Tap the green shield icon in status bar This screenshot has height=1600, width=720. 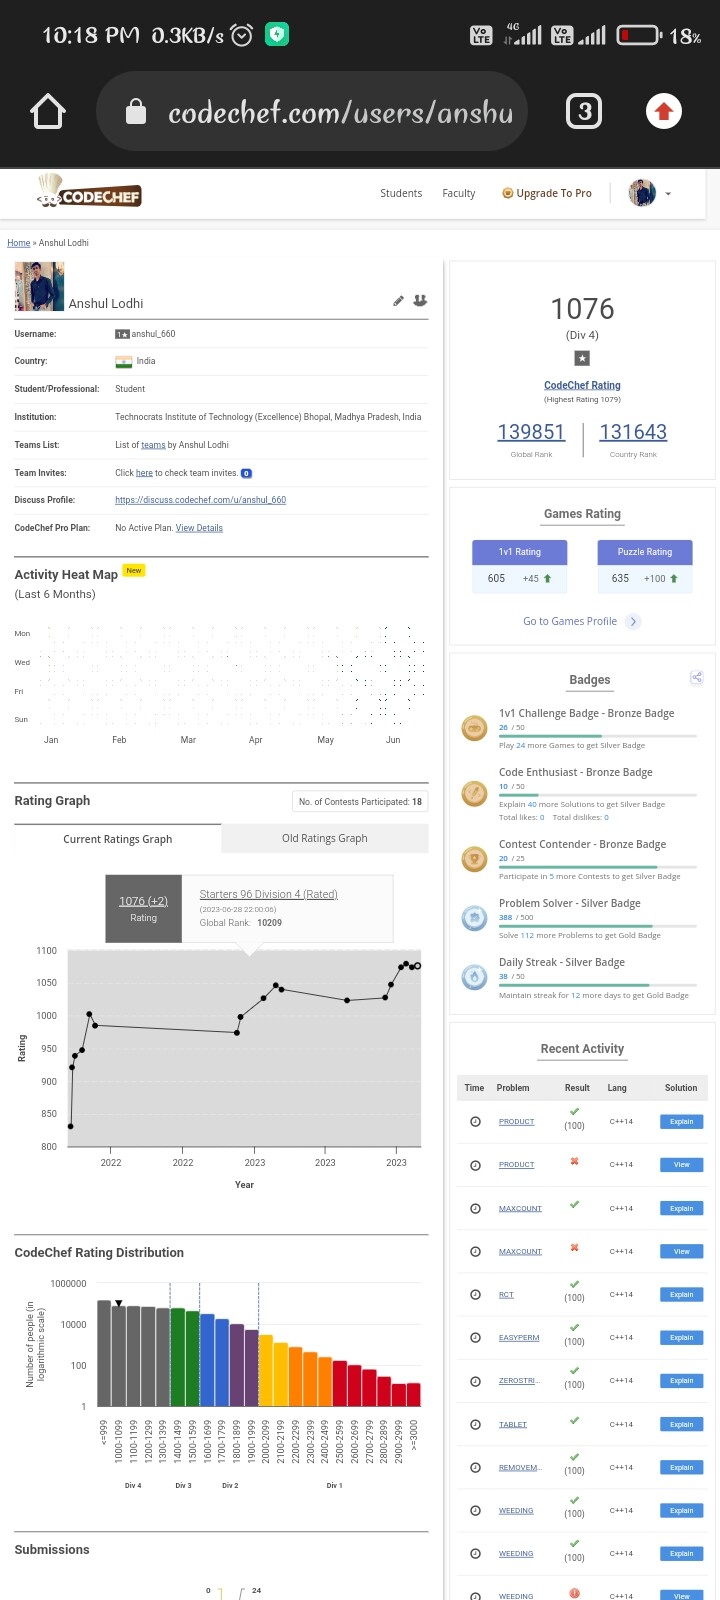pos(277,35)
